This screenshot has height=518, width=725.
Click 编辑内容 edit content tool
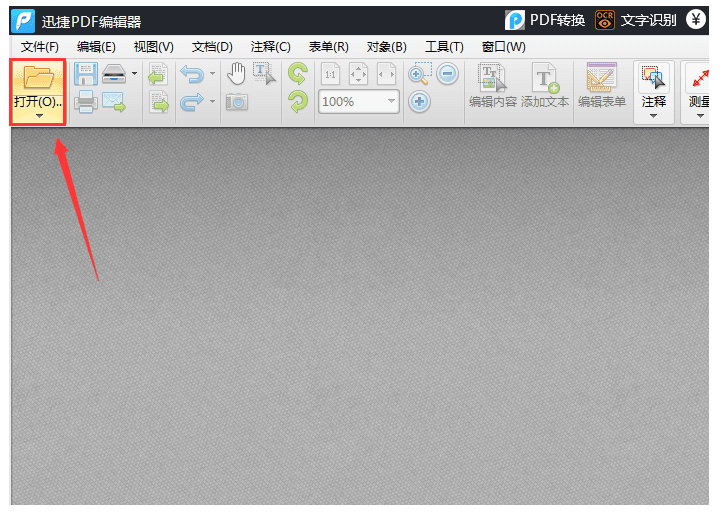(x=493, y=86)
